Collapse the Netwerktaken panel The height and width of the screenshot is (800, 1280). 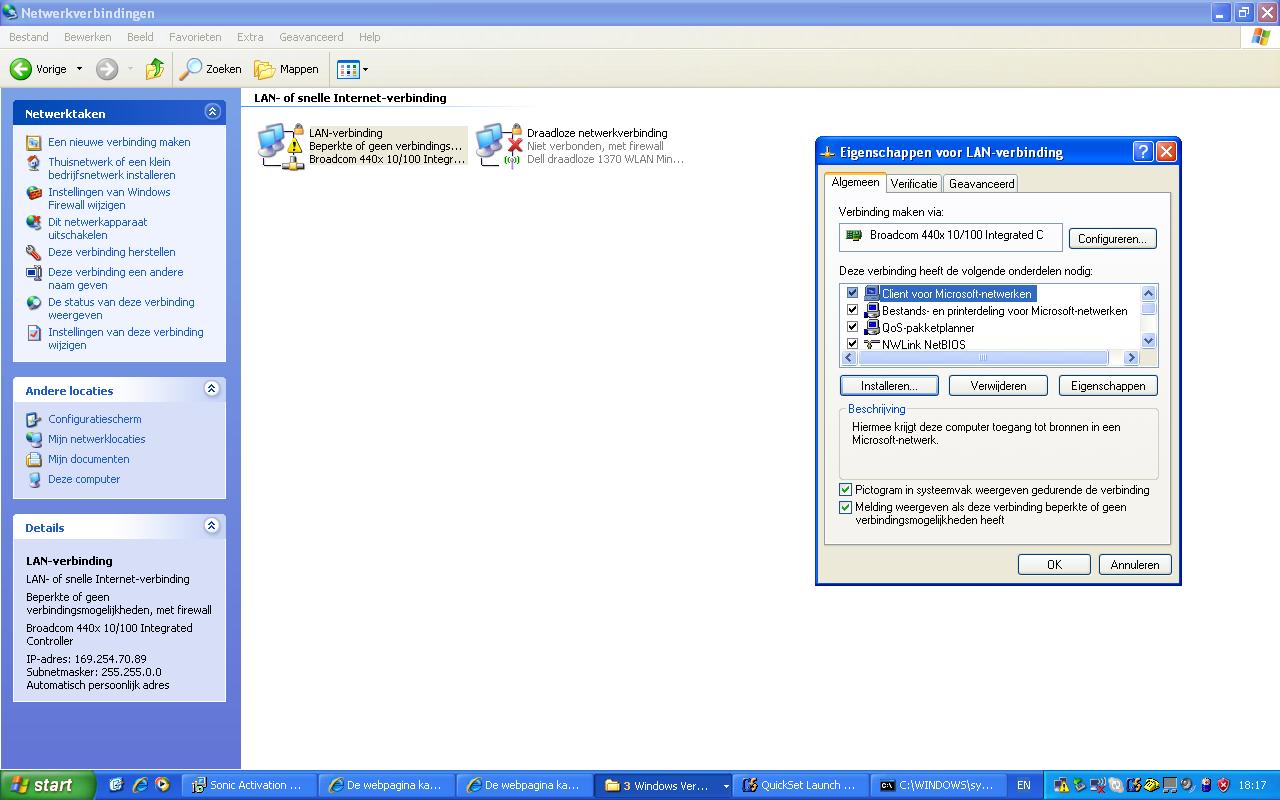[212, 112]
